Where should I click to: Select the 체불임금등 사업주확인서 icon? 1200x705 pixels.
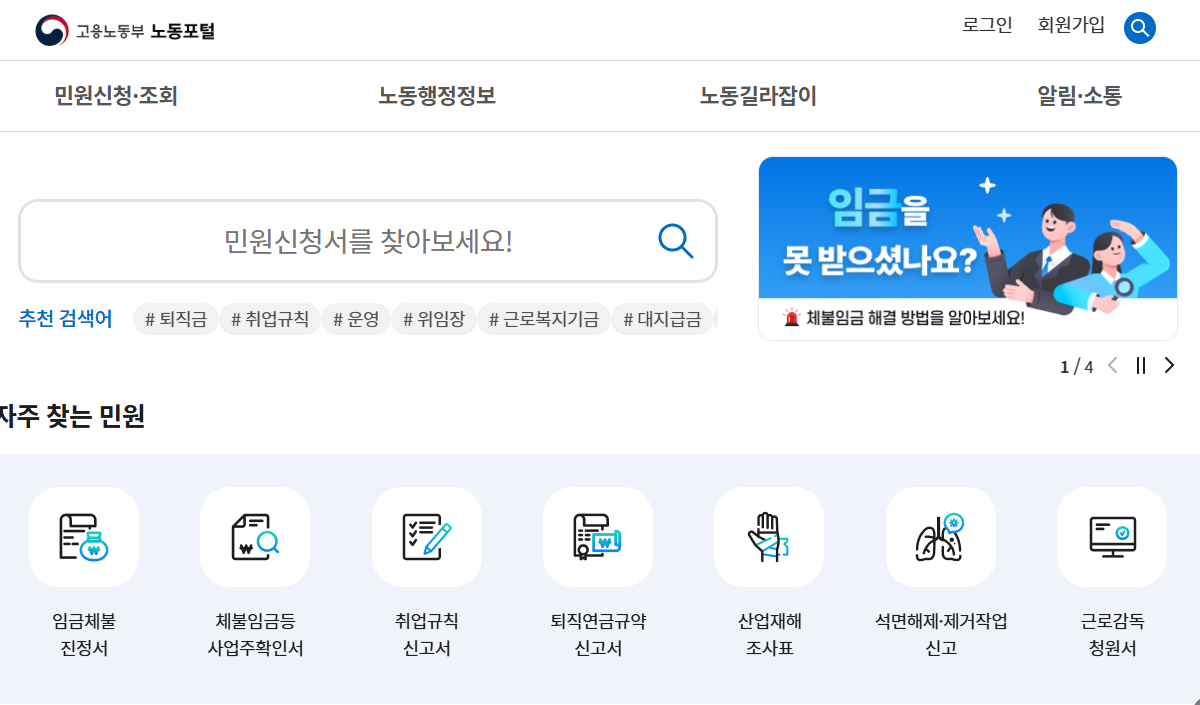tap(255, 537)
